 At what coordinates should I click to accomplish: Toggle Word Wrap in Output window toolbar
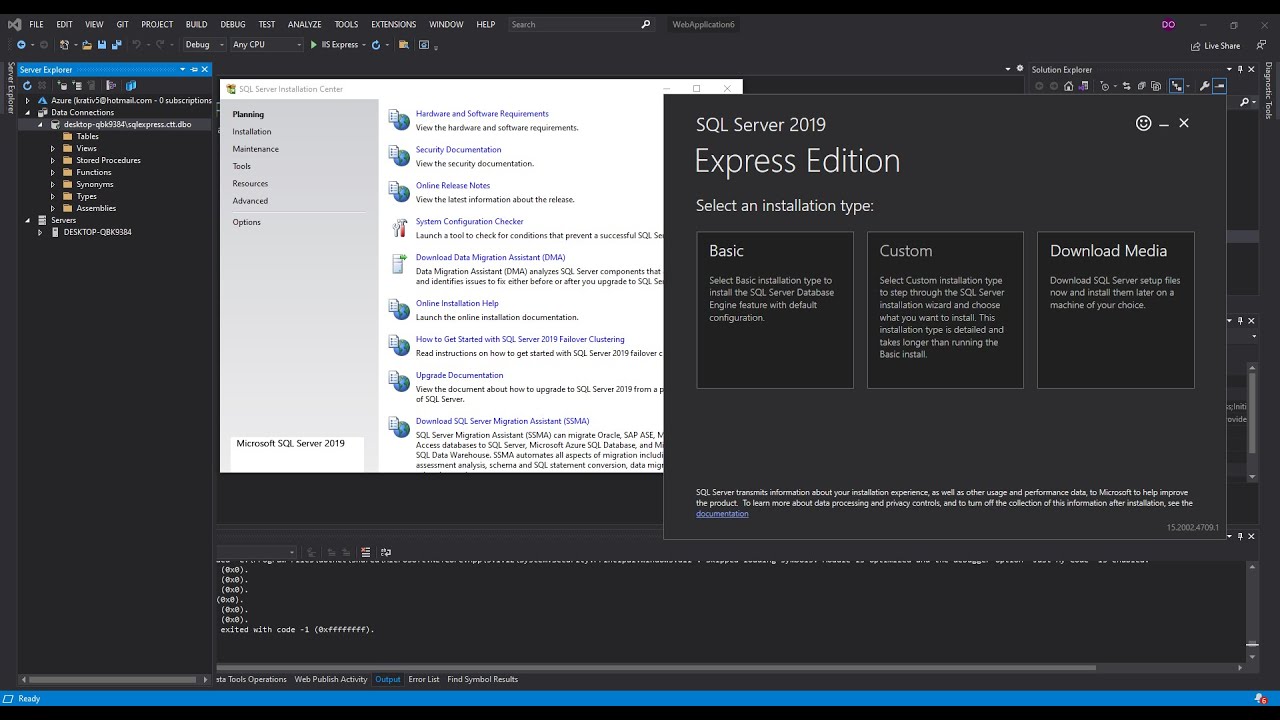[x=386, y=552]
